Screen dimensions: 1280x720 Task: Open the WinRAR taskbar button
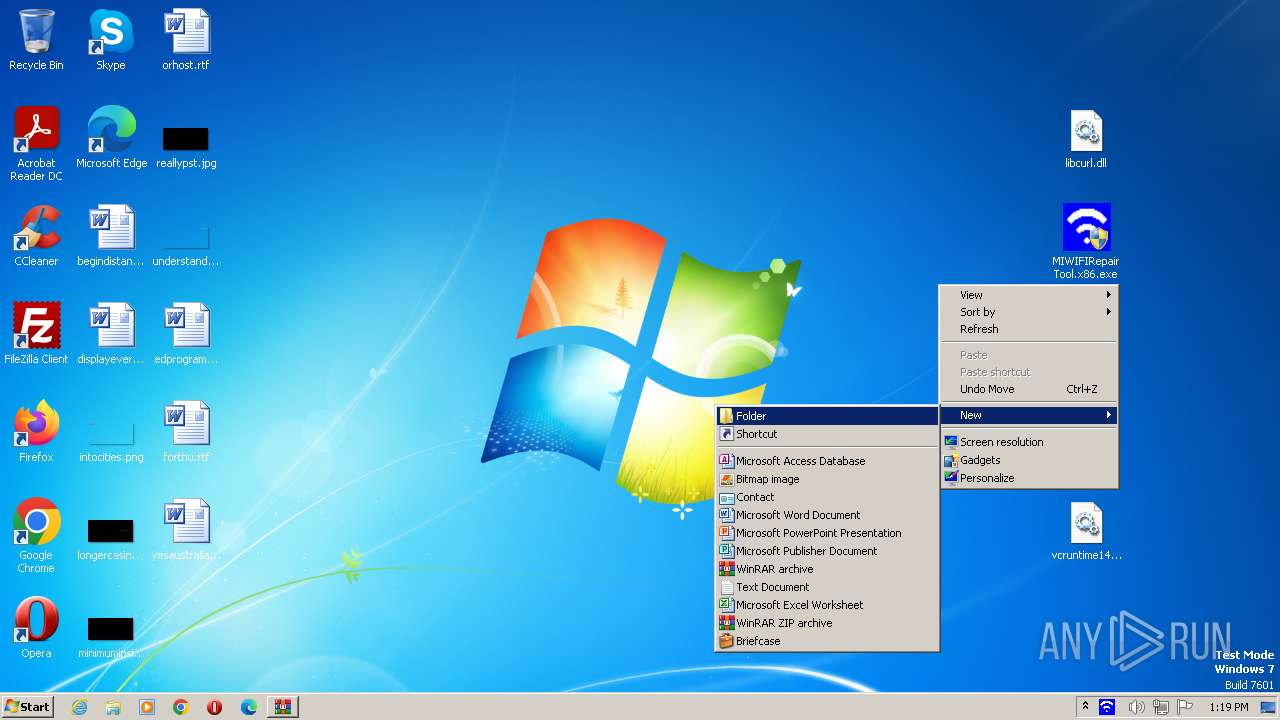tap(283, 707)
